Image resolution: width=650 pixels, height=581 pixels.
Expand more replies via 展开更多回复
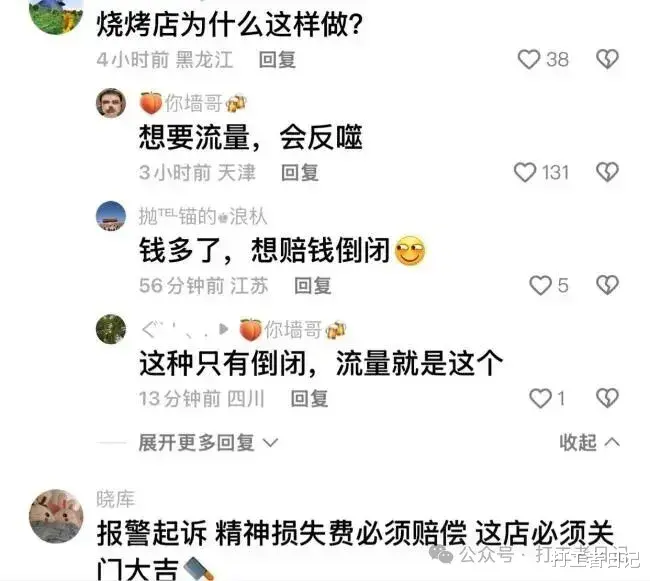(208, 443)
